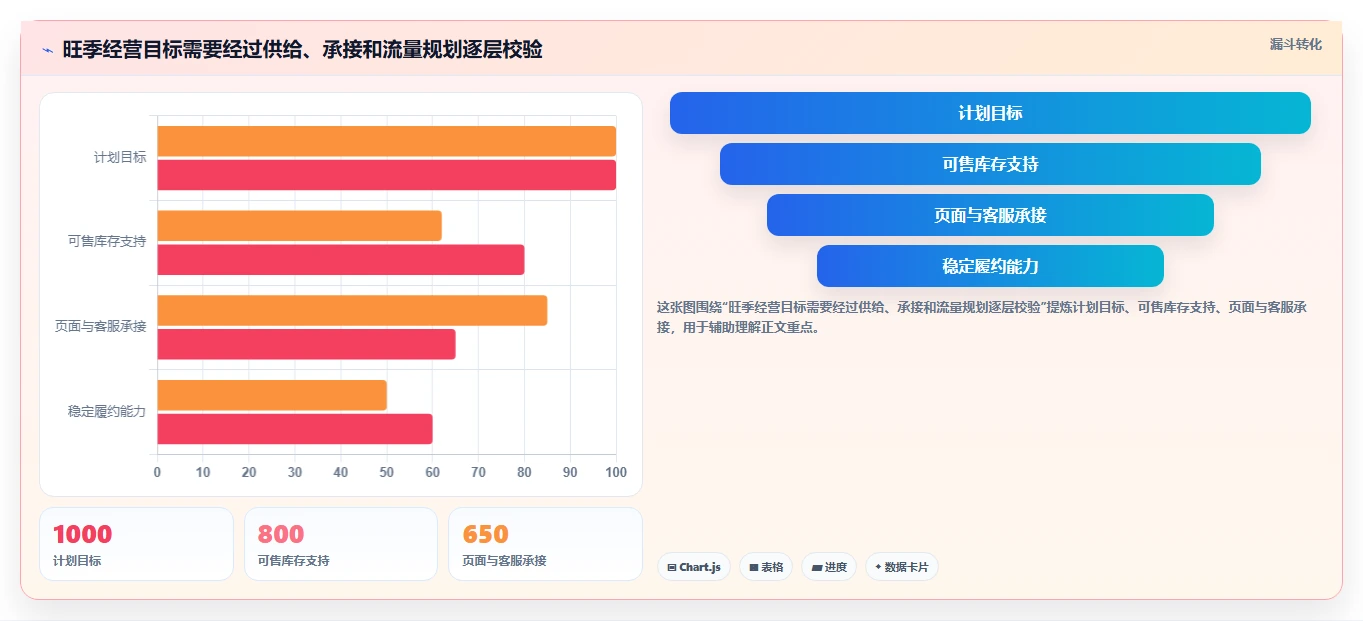Click the x-axis tick label 80
1363x621 pixels.
click(524, 472)
